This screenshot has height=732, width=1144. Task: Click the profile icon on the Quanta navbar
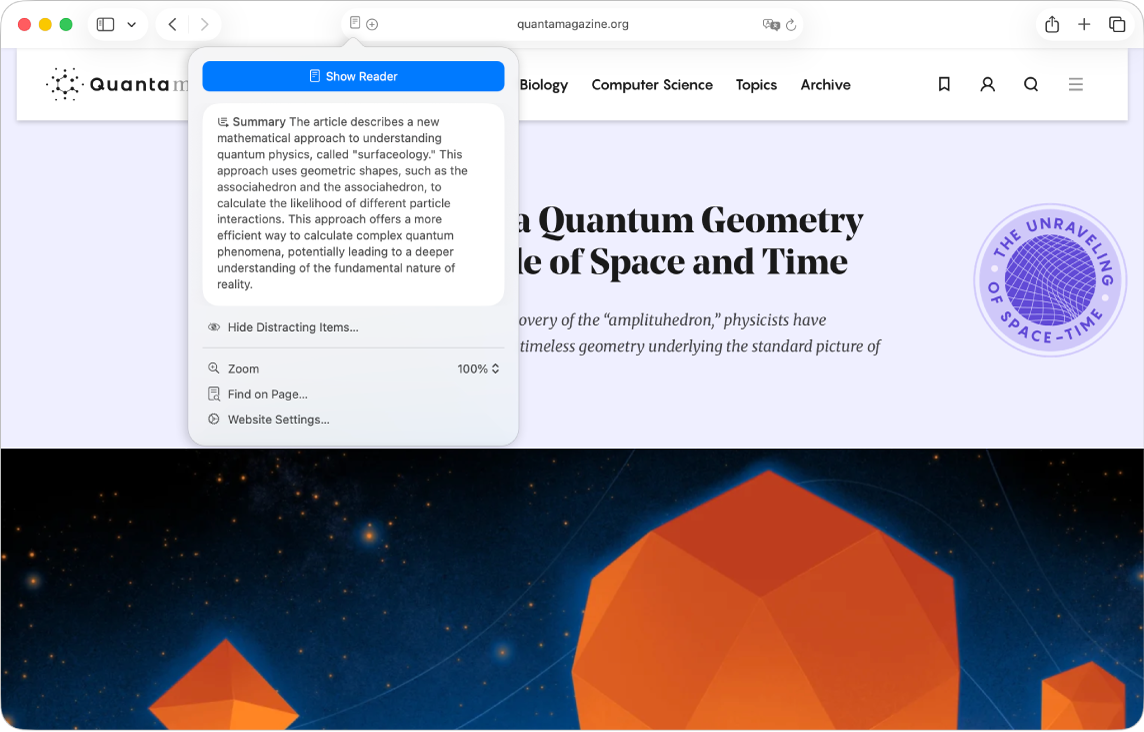(987, 84)
